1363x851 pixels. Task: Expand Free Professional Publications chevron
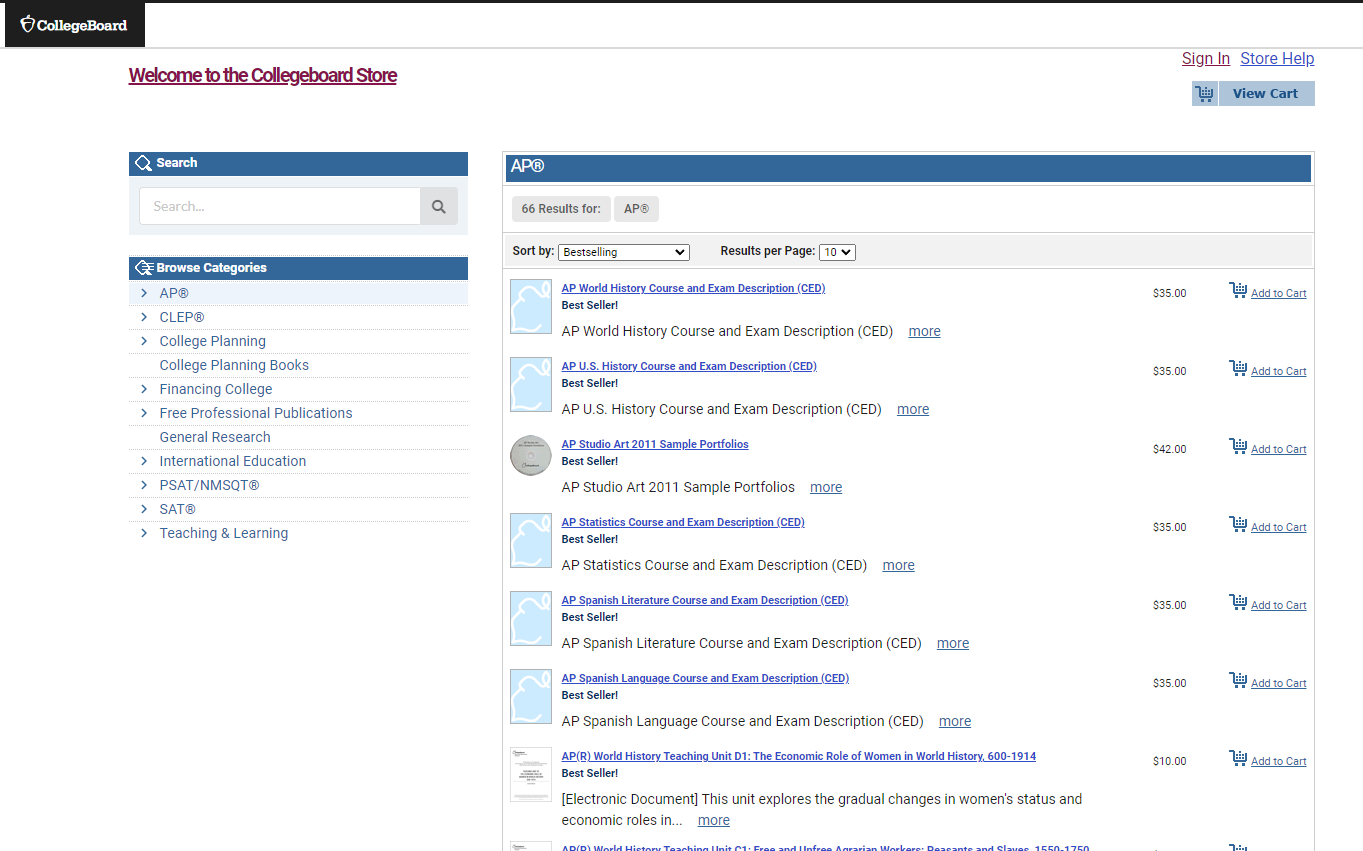[x=144, y=413]
